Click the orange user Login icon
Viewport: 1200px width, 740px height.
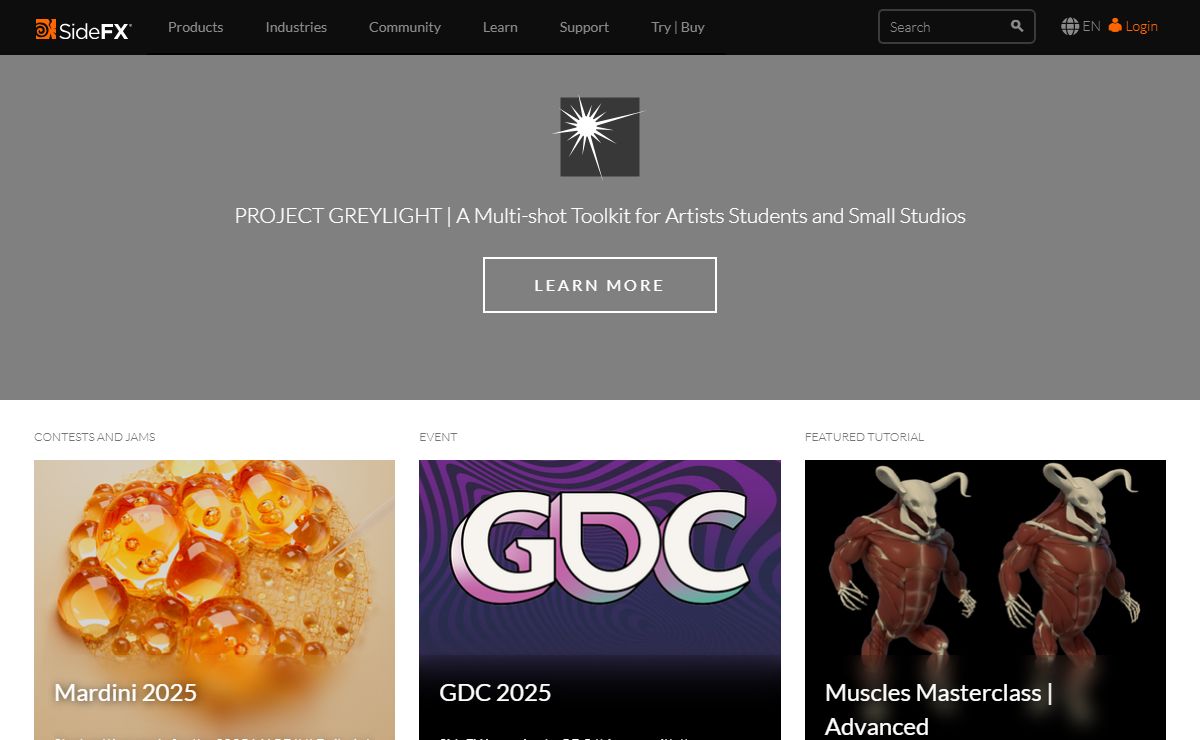click(1115, 26)
